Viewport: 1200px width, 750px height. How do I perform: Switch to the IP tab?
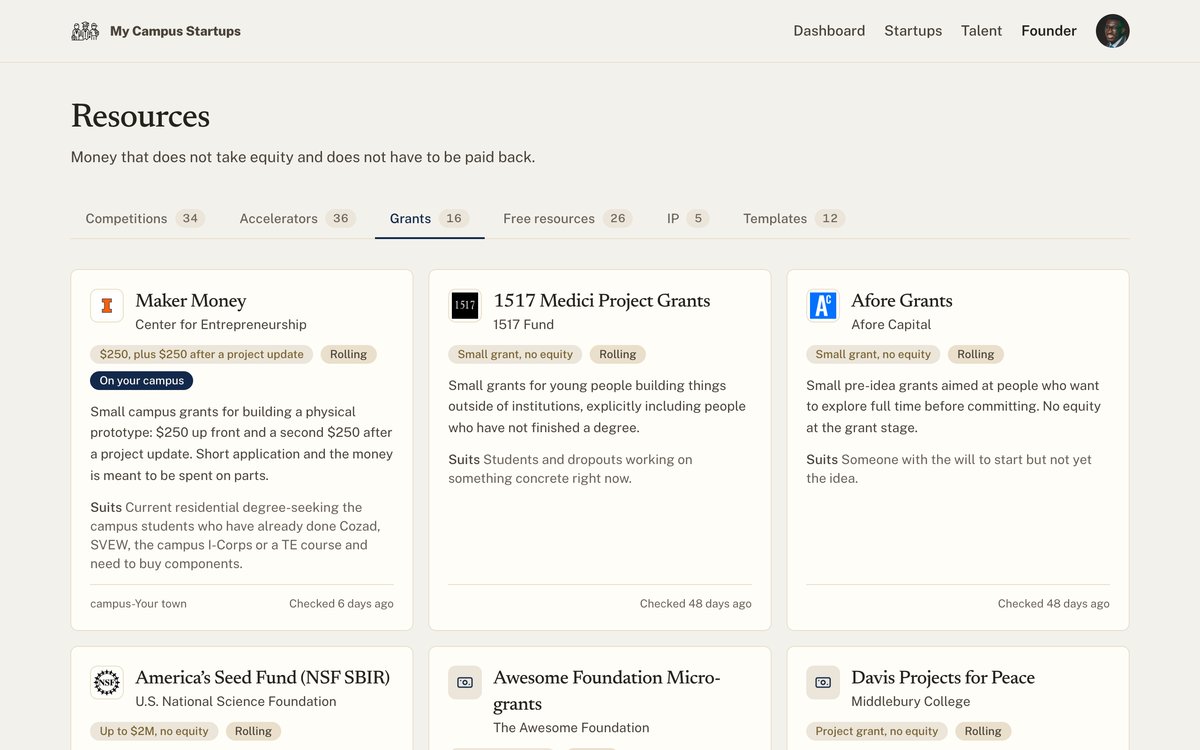(x=688, y=218)
